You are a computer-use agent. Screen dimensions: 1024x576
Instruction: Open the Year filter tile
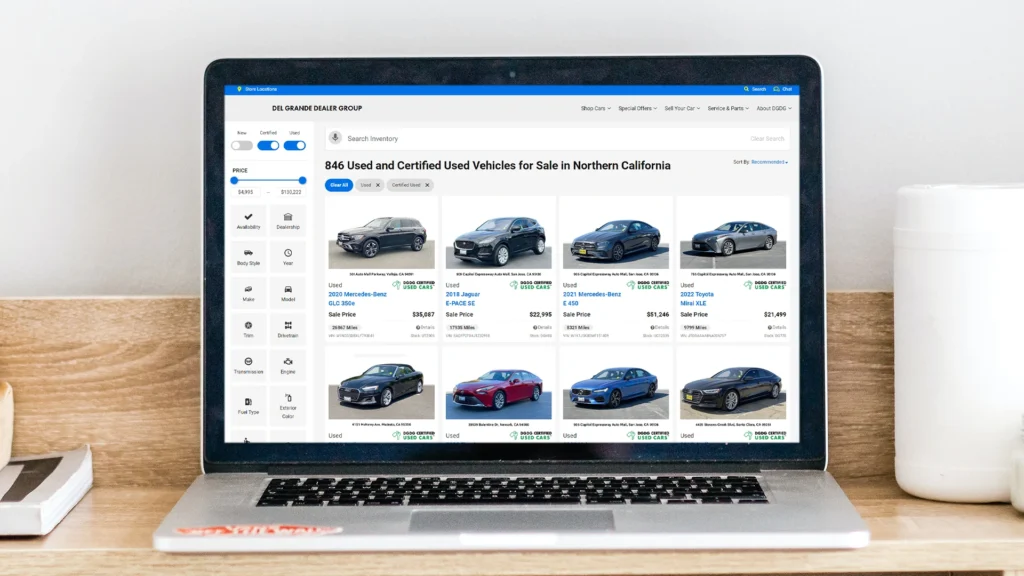288,257
